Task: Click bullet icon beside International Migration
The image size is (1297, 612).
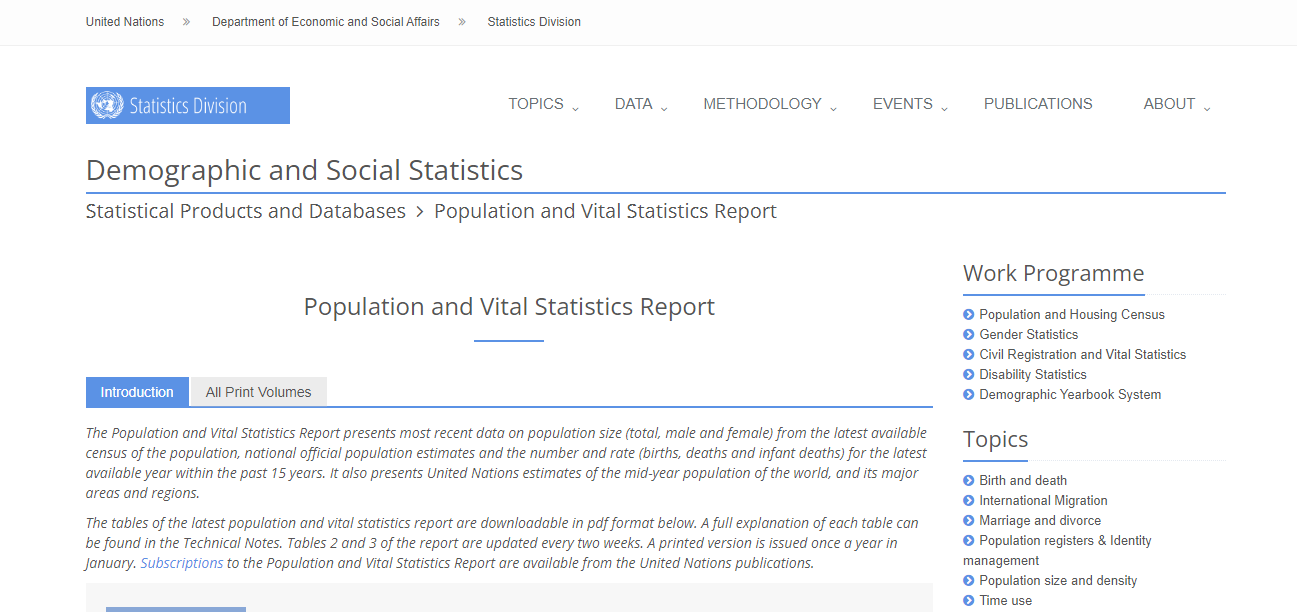Action: pyautogui.click(x=968, y=500)
